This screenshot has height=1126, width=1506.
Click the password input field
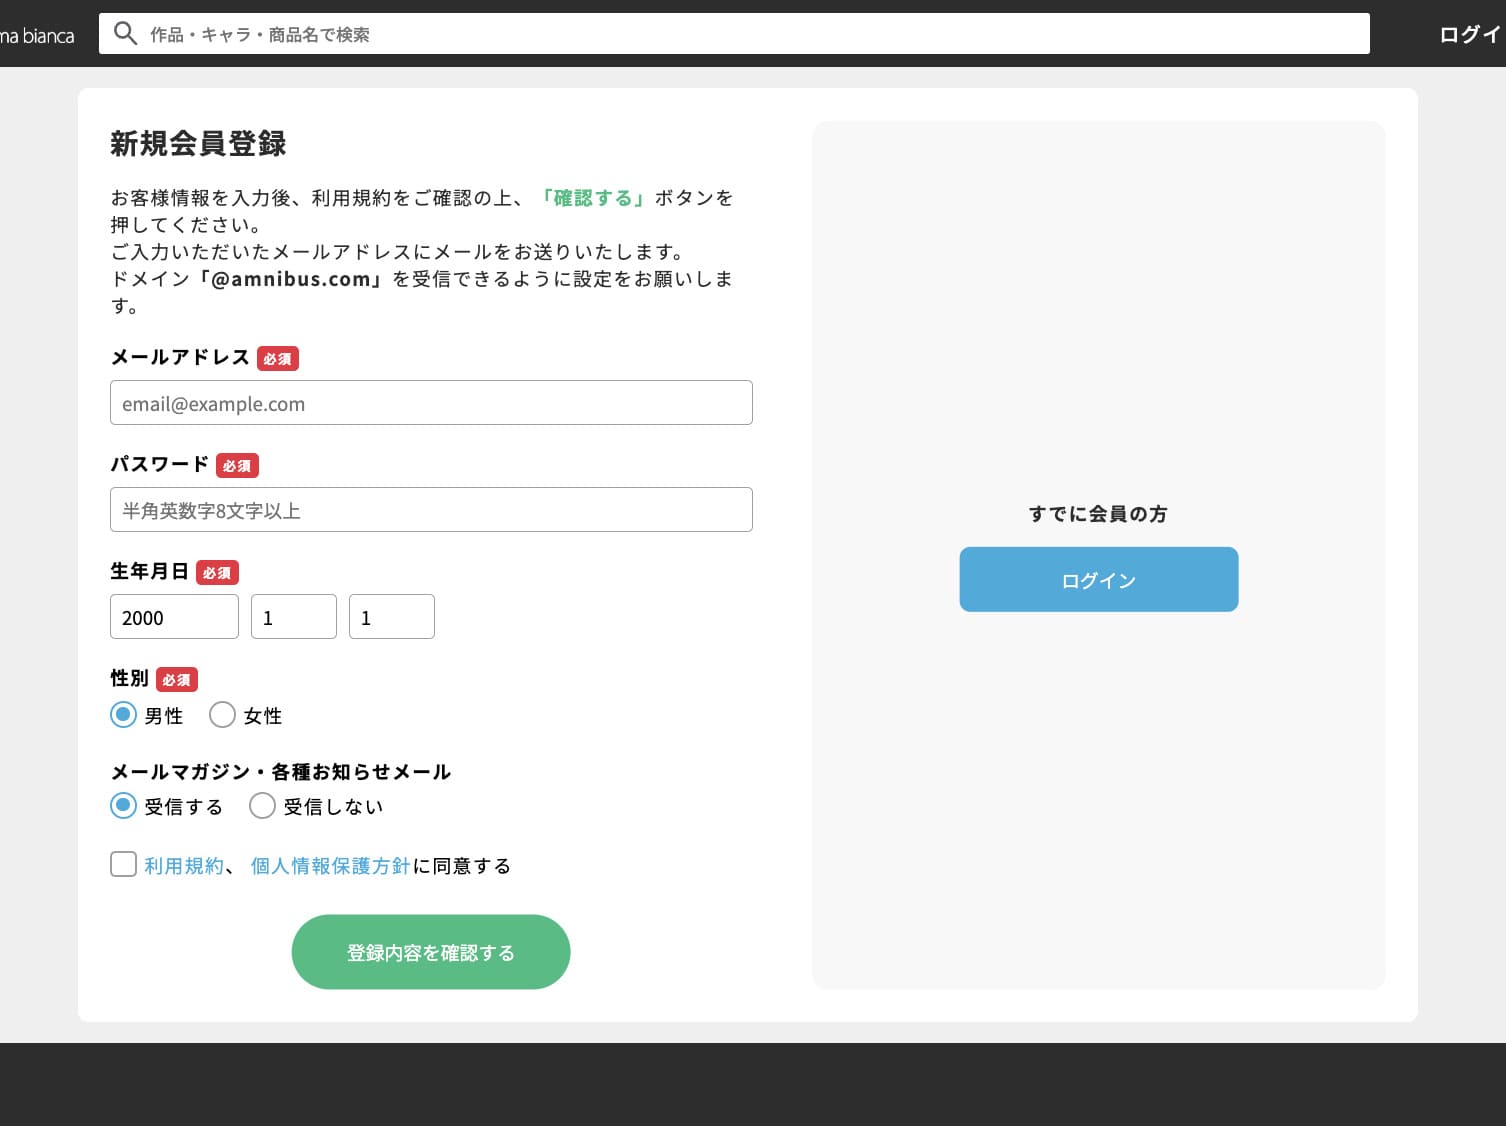pos(430,509)
